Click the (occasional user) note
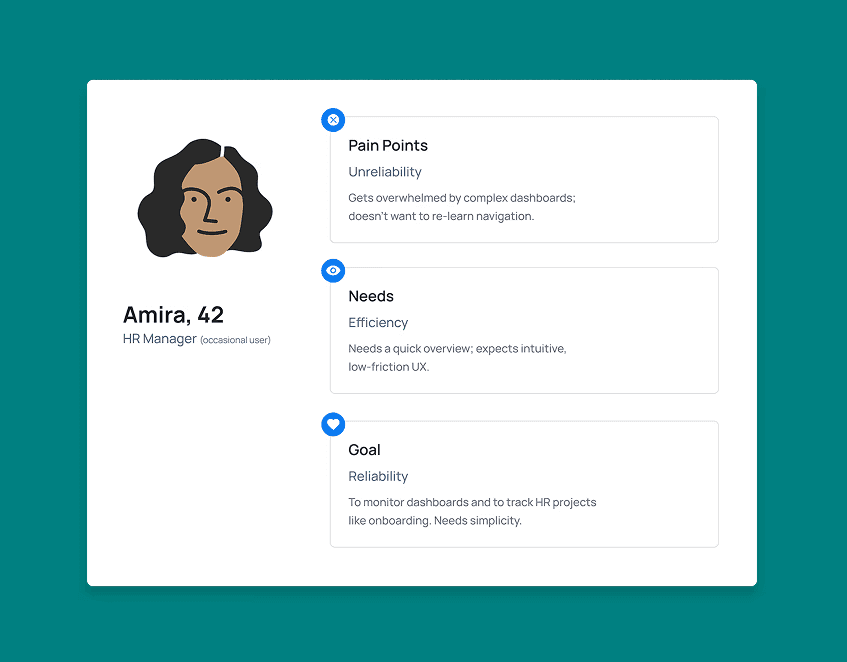This screenshot has height=662, width=847. pos(236,340)
